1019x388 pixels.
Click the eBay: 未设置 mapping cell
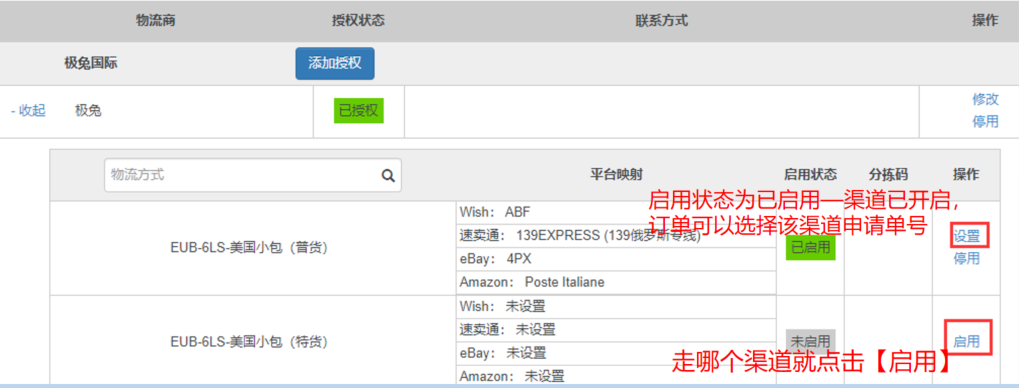(617, 353)
